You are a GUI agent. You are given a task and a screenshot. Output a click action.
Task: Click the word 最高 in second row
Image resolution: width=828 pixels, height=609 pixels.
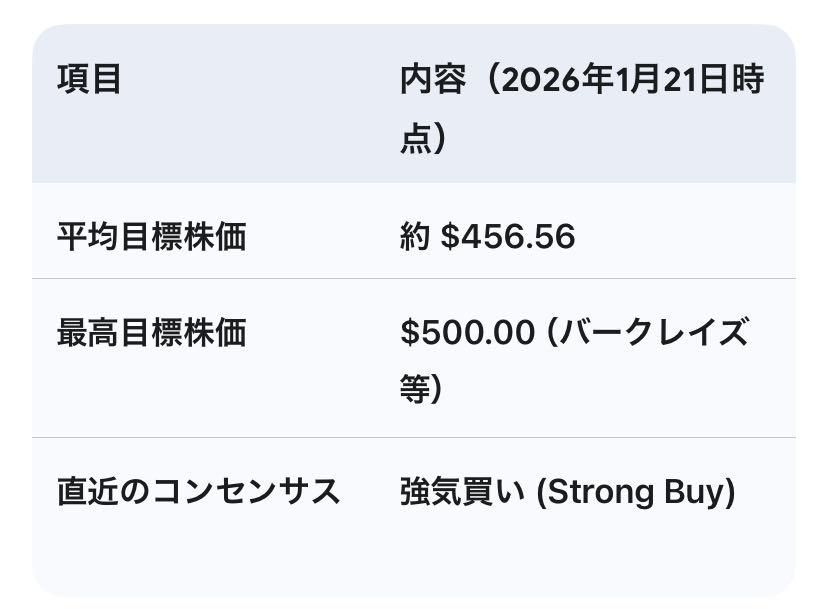pos(89,332)
